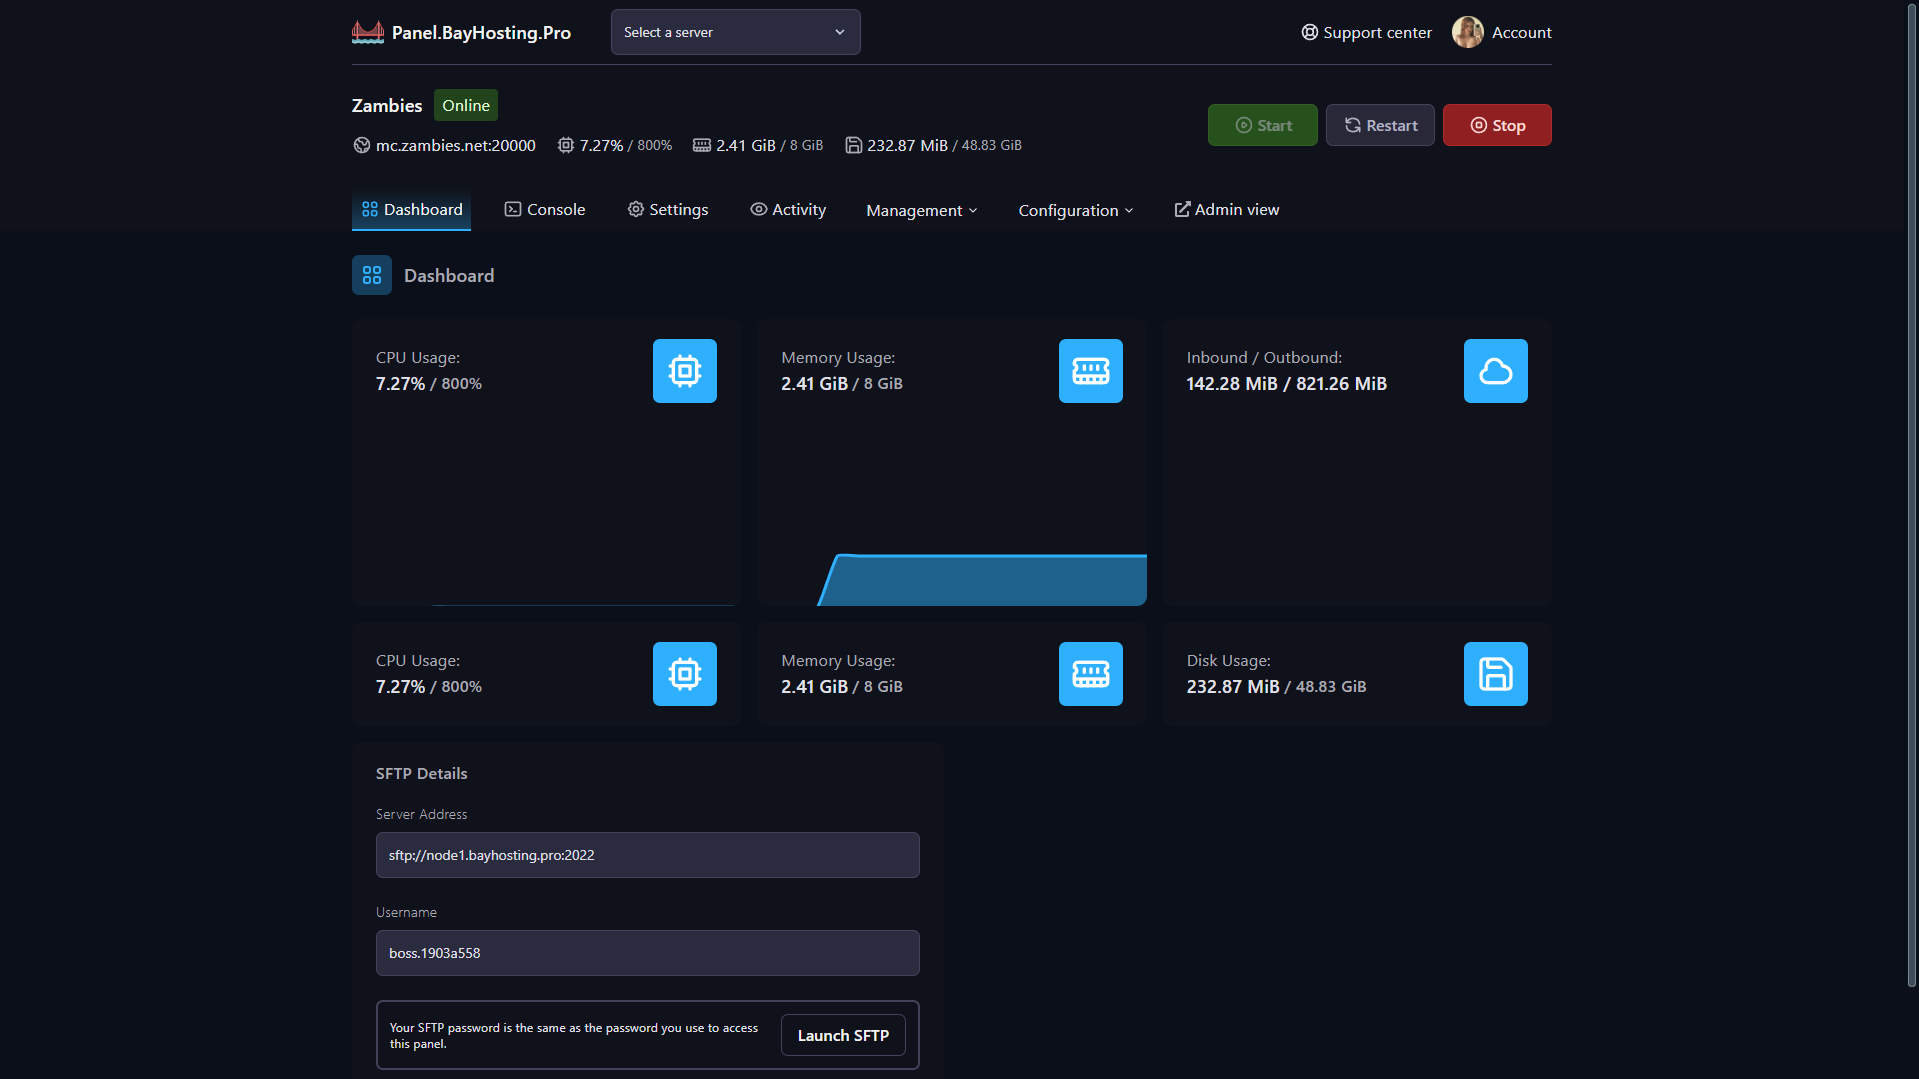Click stop icon inside Stop button

point(1478,125)
